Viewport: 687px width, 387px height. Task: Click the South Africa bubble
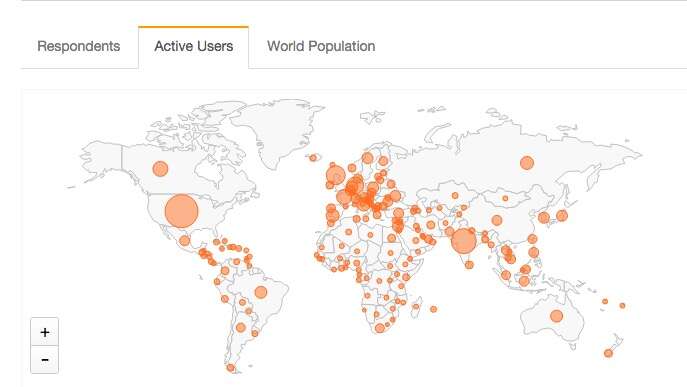[x=380, y=328]
